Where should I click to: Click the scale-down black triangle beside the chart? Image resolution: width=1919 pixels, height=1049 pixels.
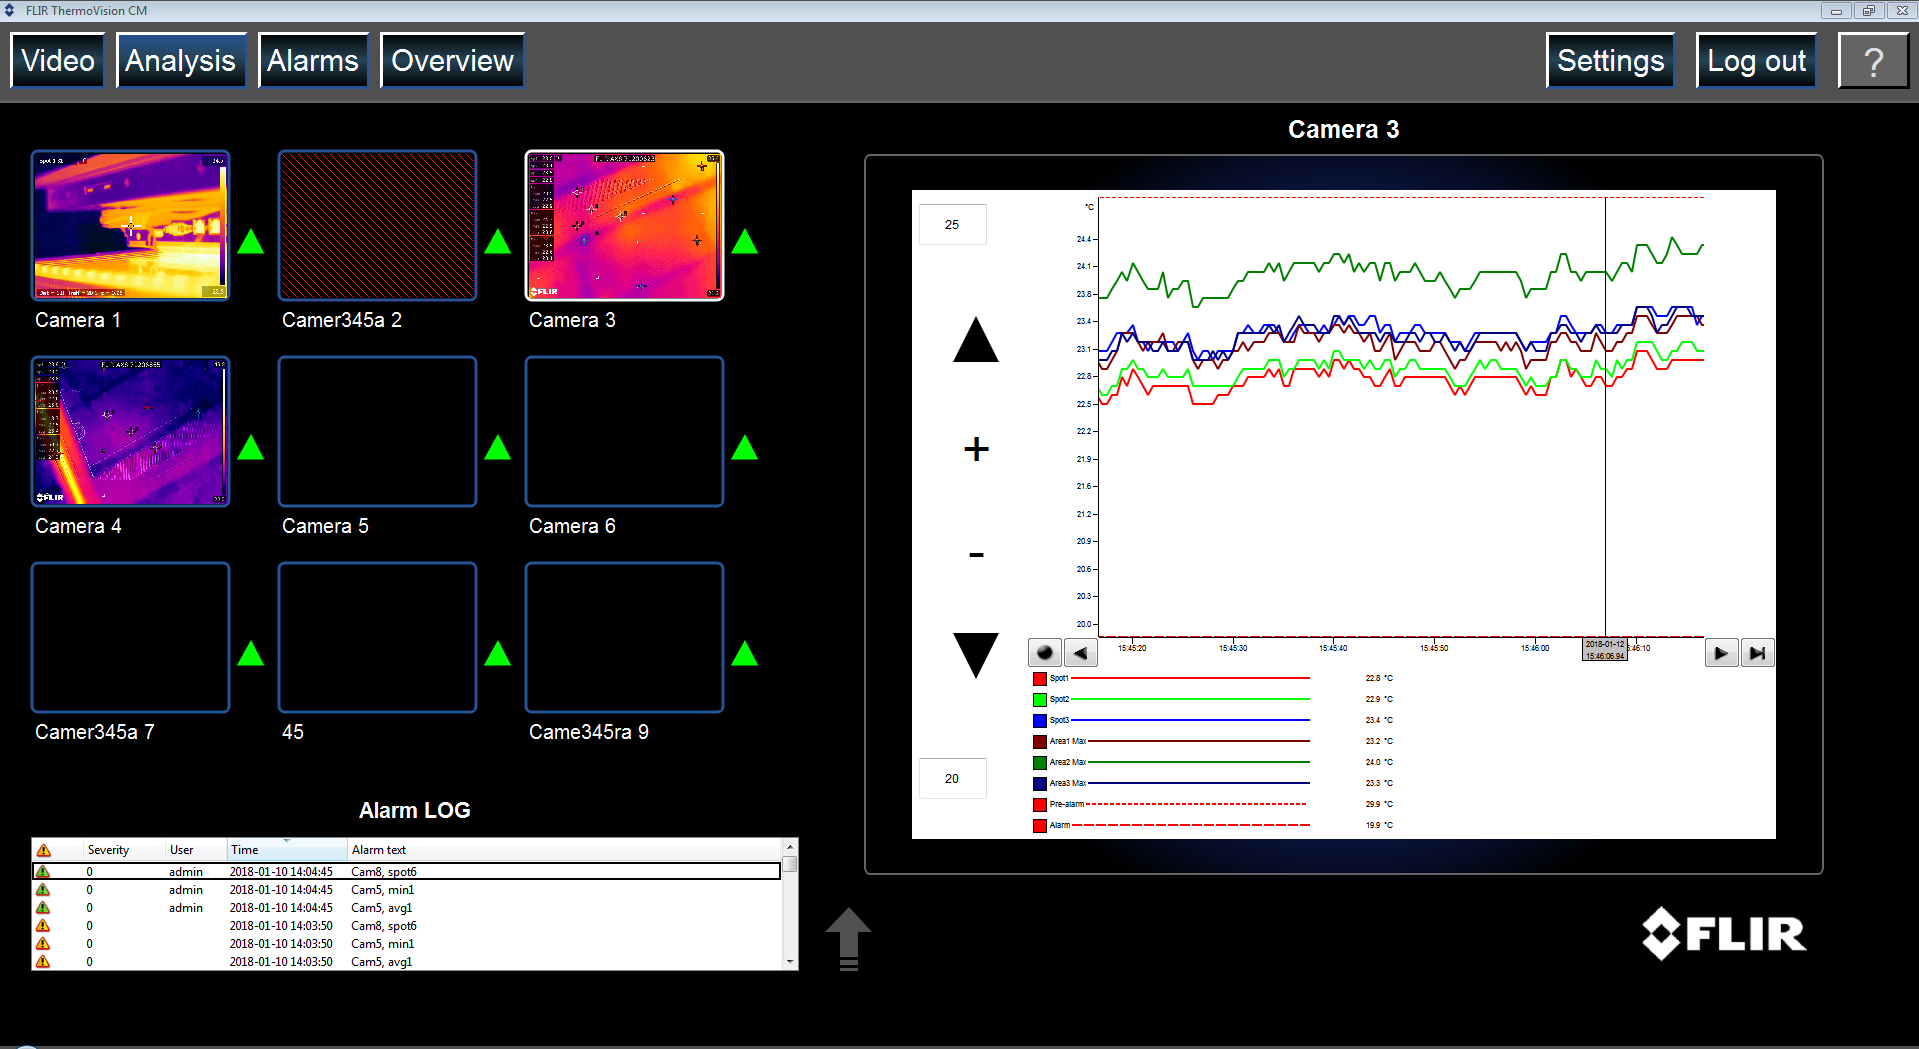975,654
